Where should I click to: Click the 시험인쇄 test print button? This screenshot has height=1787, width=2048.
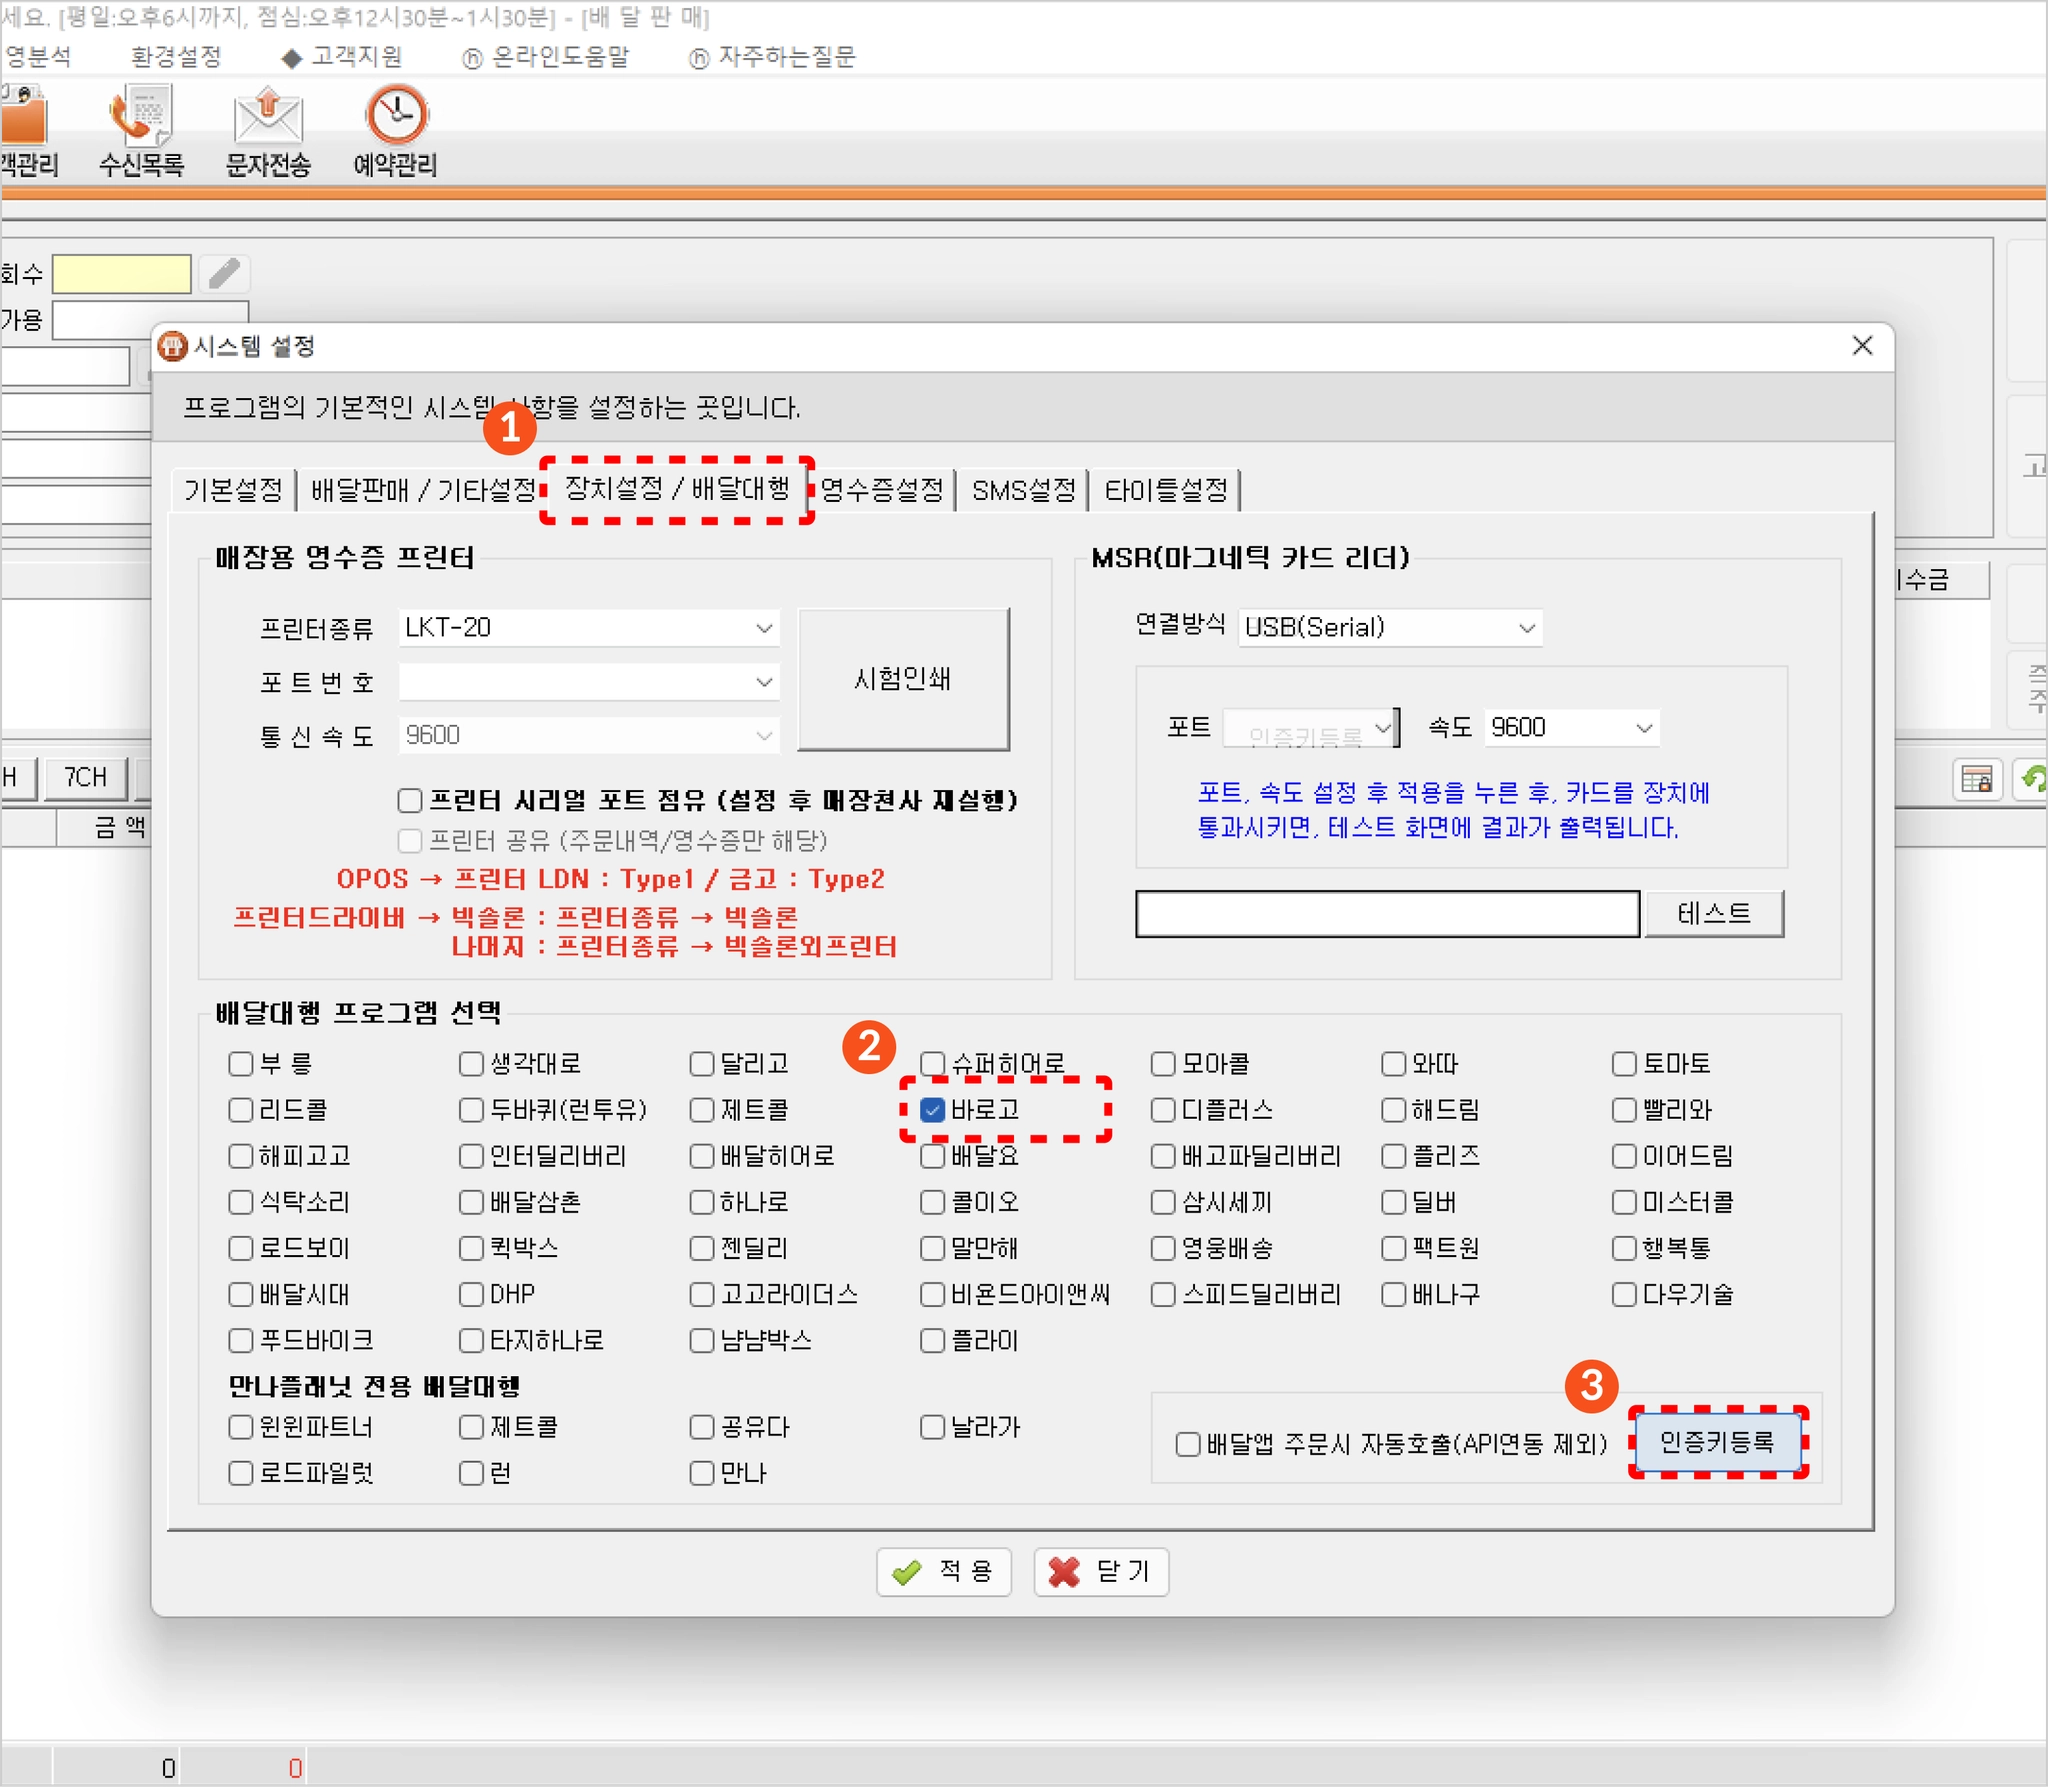click(902, 679)
